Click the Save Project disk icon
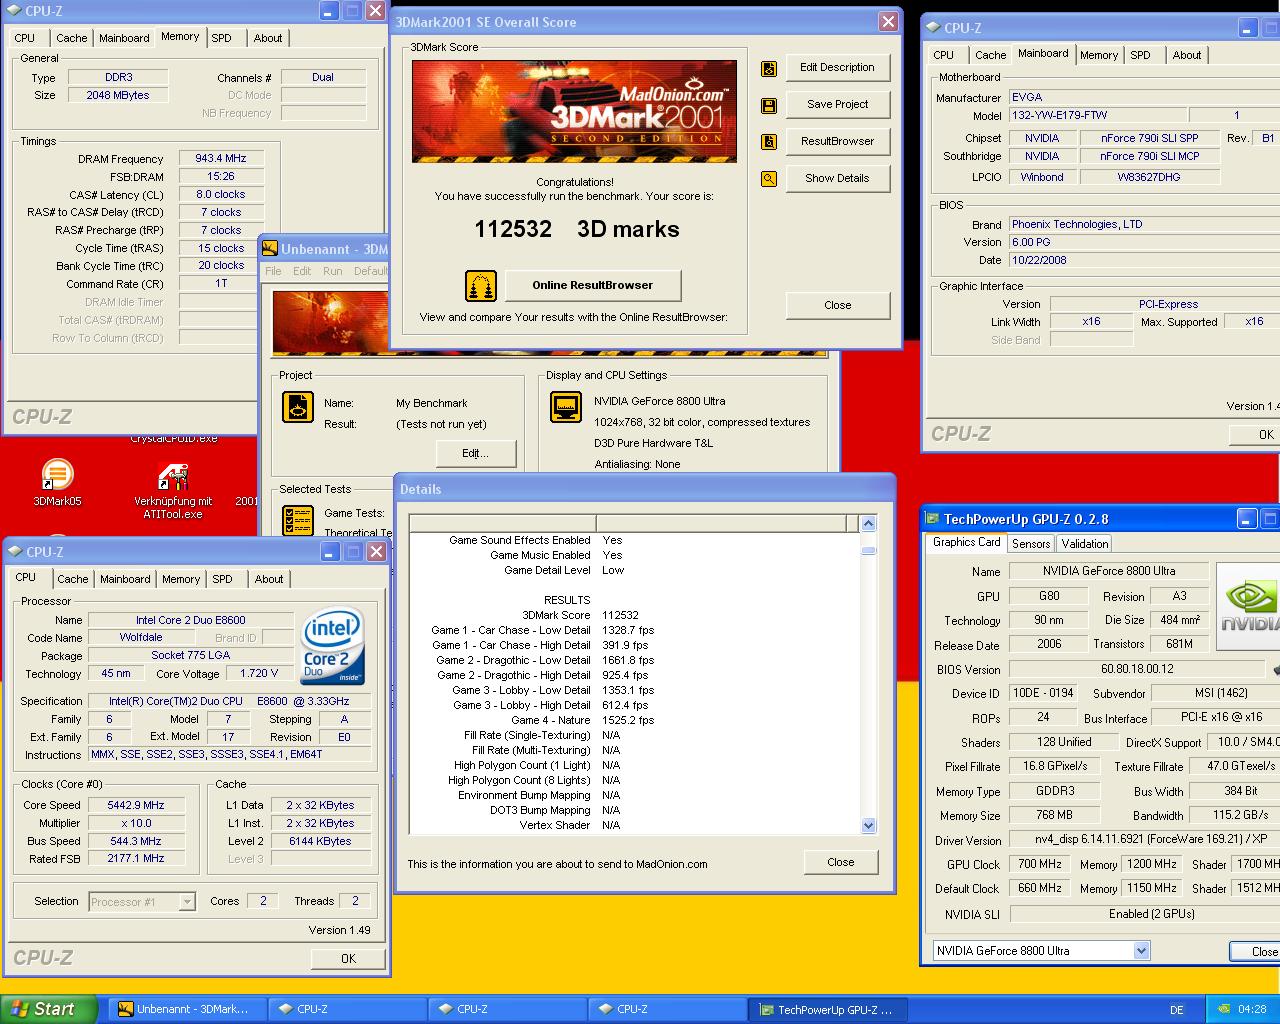 pos(769,105)
